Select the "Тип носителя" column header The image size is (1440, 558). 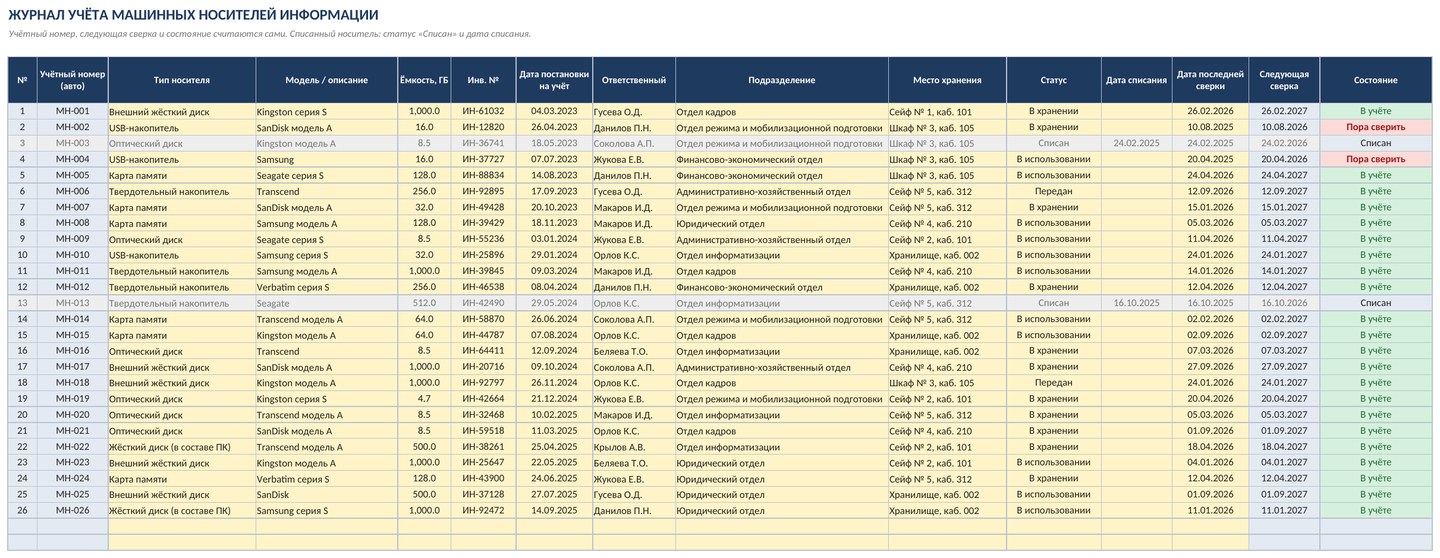tap(182, 80)
